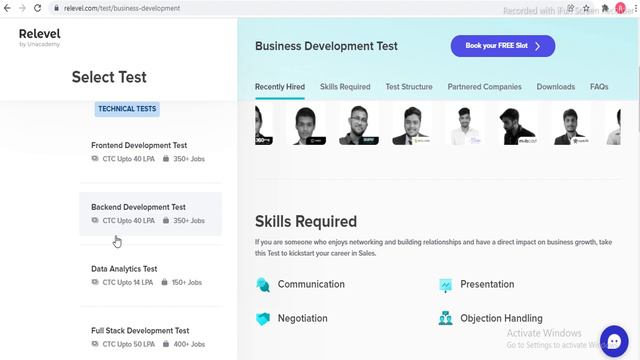
Task: Click the Objection Handling label
Action: coord(501,318)
